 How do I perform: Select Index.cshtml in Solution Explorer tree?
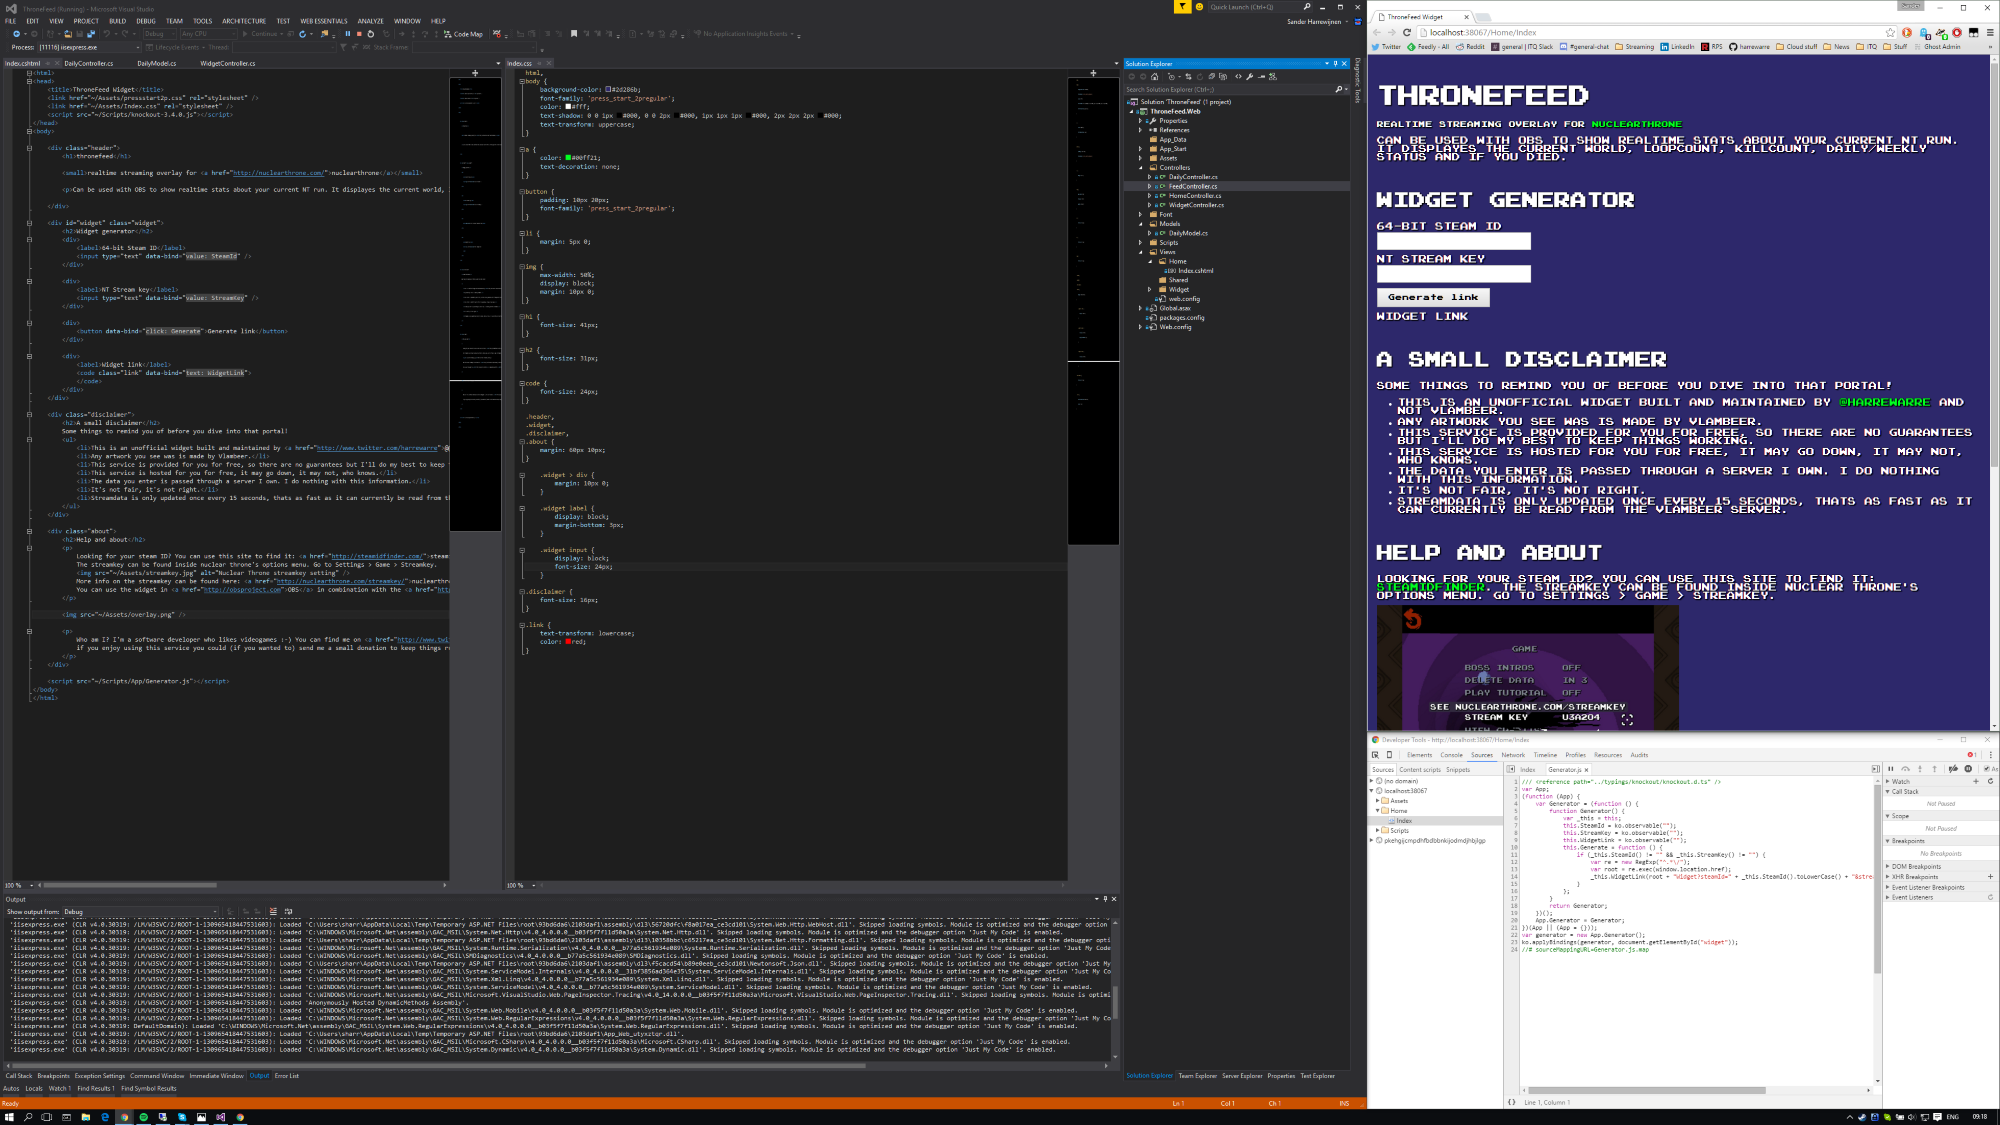coord(1195,271)
